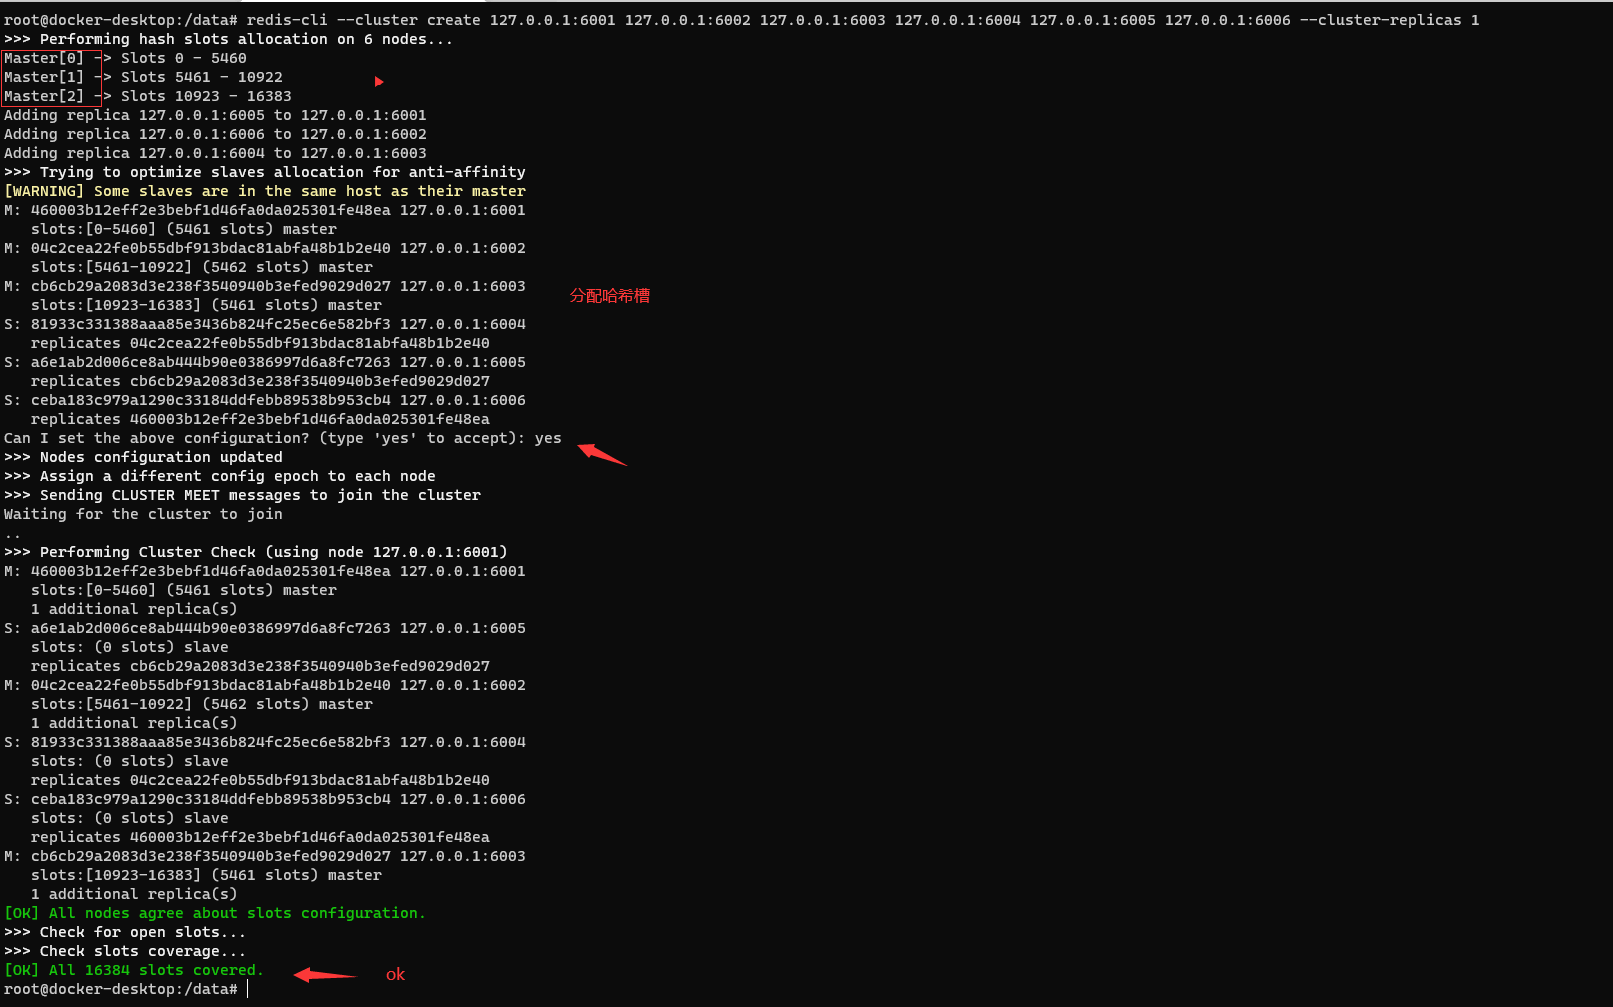The width and height of the screenshot is (1613, 1007).
Task: Select the 'Trying to optimize slaves allocation' line
Action: point(265,172)
